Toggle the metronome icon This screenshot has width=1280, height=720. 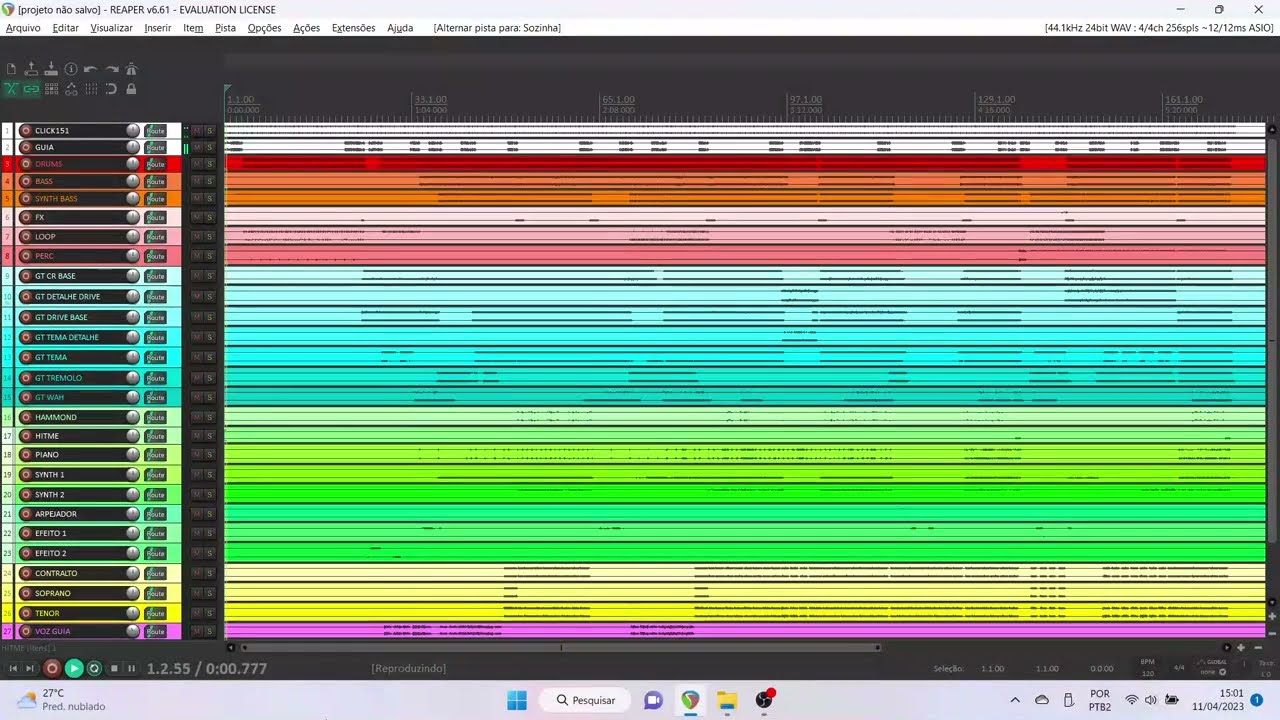(x=131, y=69)
